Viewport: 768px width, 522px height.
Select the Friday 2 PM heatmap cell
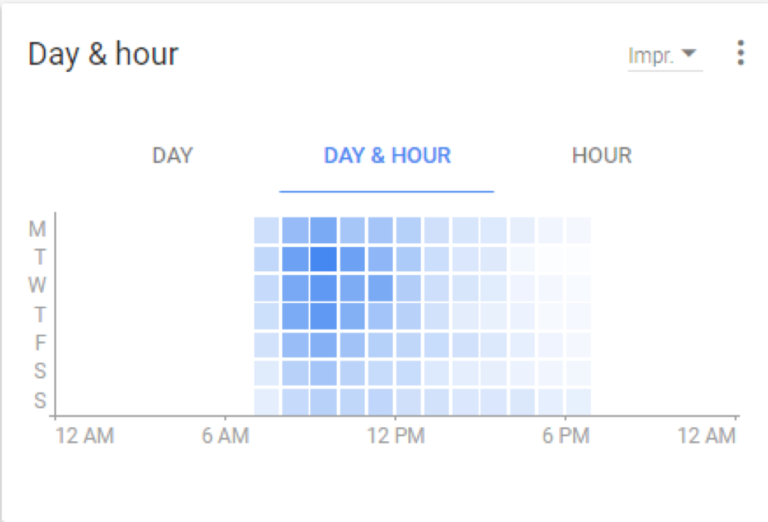pos(465,344)
